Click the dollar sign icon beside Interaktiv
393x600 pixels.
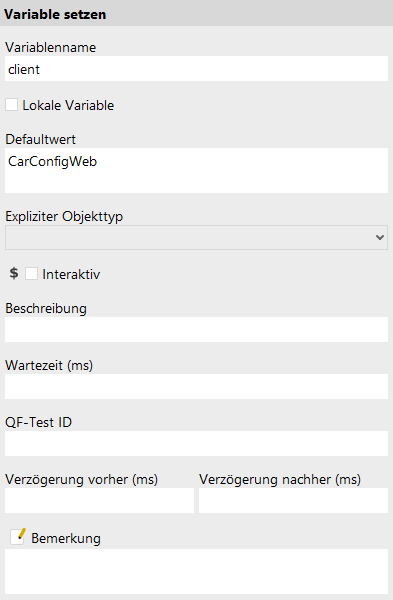point(14,273)
